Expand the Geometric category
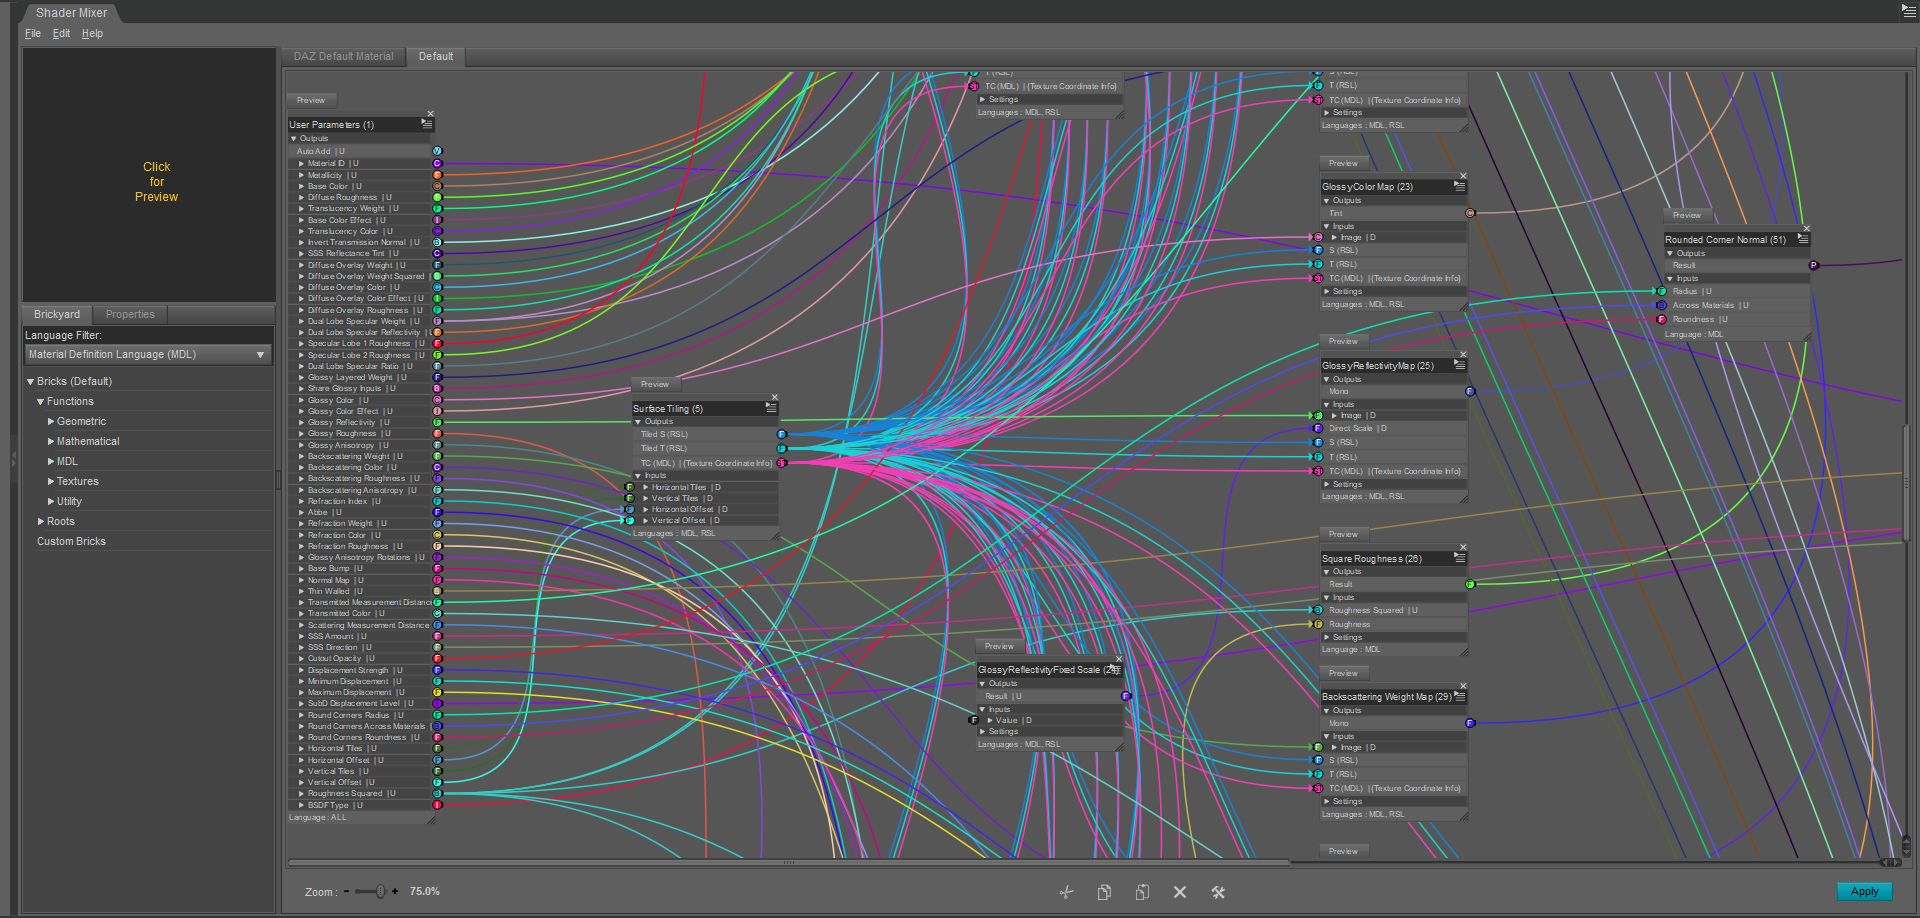 (x=51, y=422)
